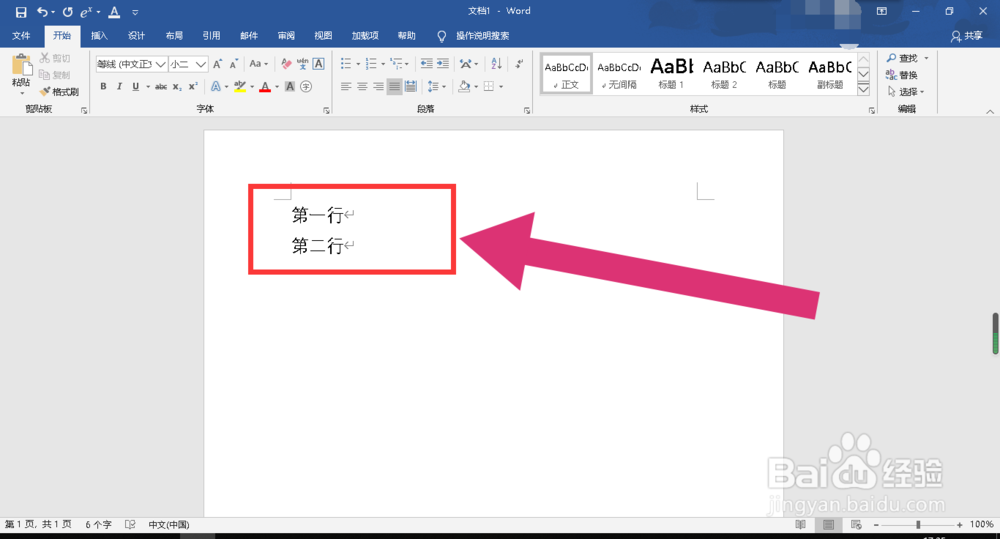
Task: Toggle justify alignment
Action: pyautogui.click(x=395, y=87)
